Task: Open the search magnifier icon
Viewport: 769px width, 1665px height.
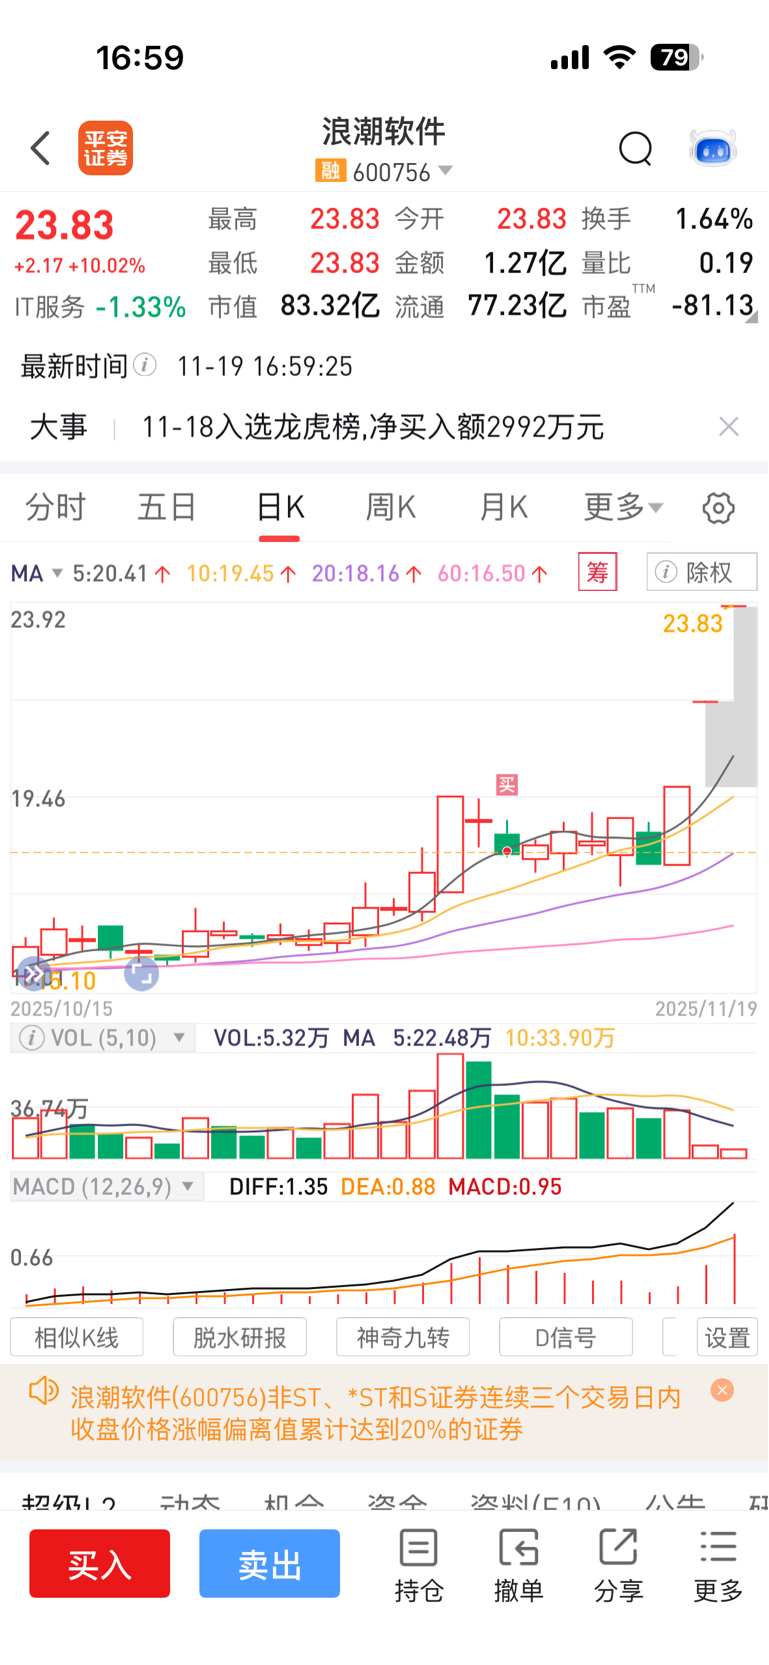Action: (636, 148)
